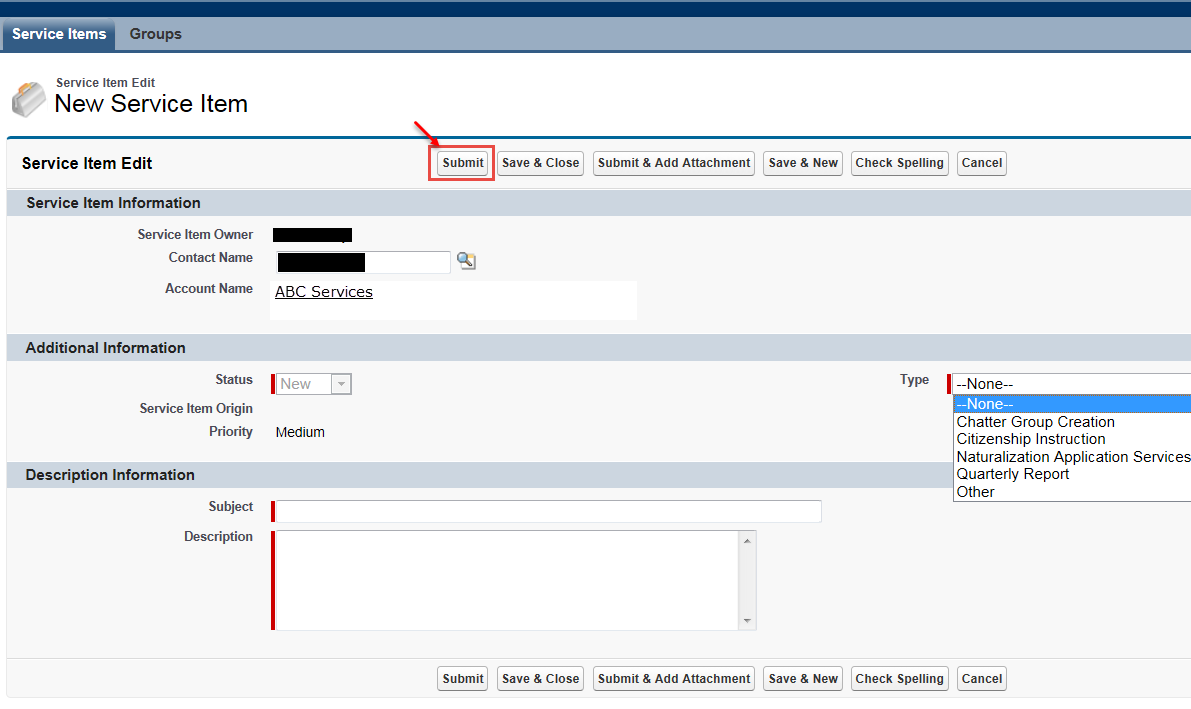Screen dimensions: 1191x709
Task: Focus the Description text area
Action: click(x=507, y=581)
